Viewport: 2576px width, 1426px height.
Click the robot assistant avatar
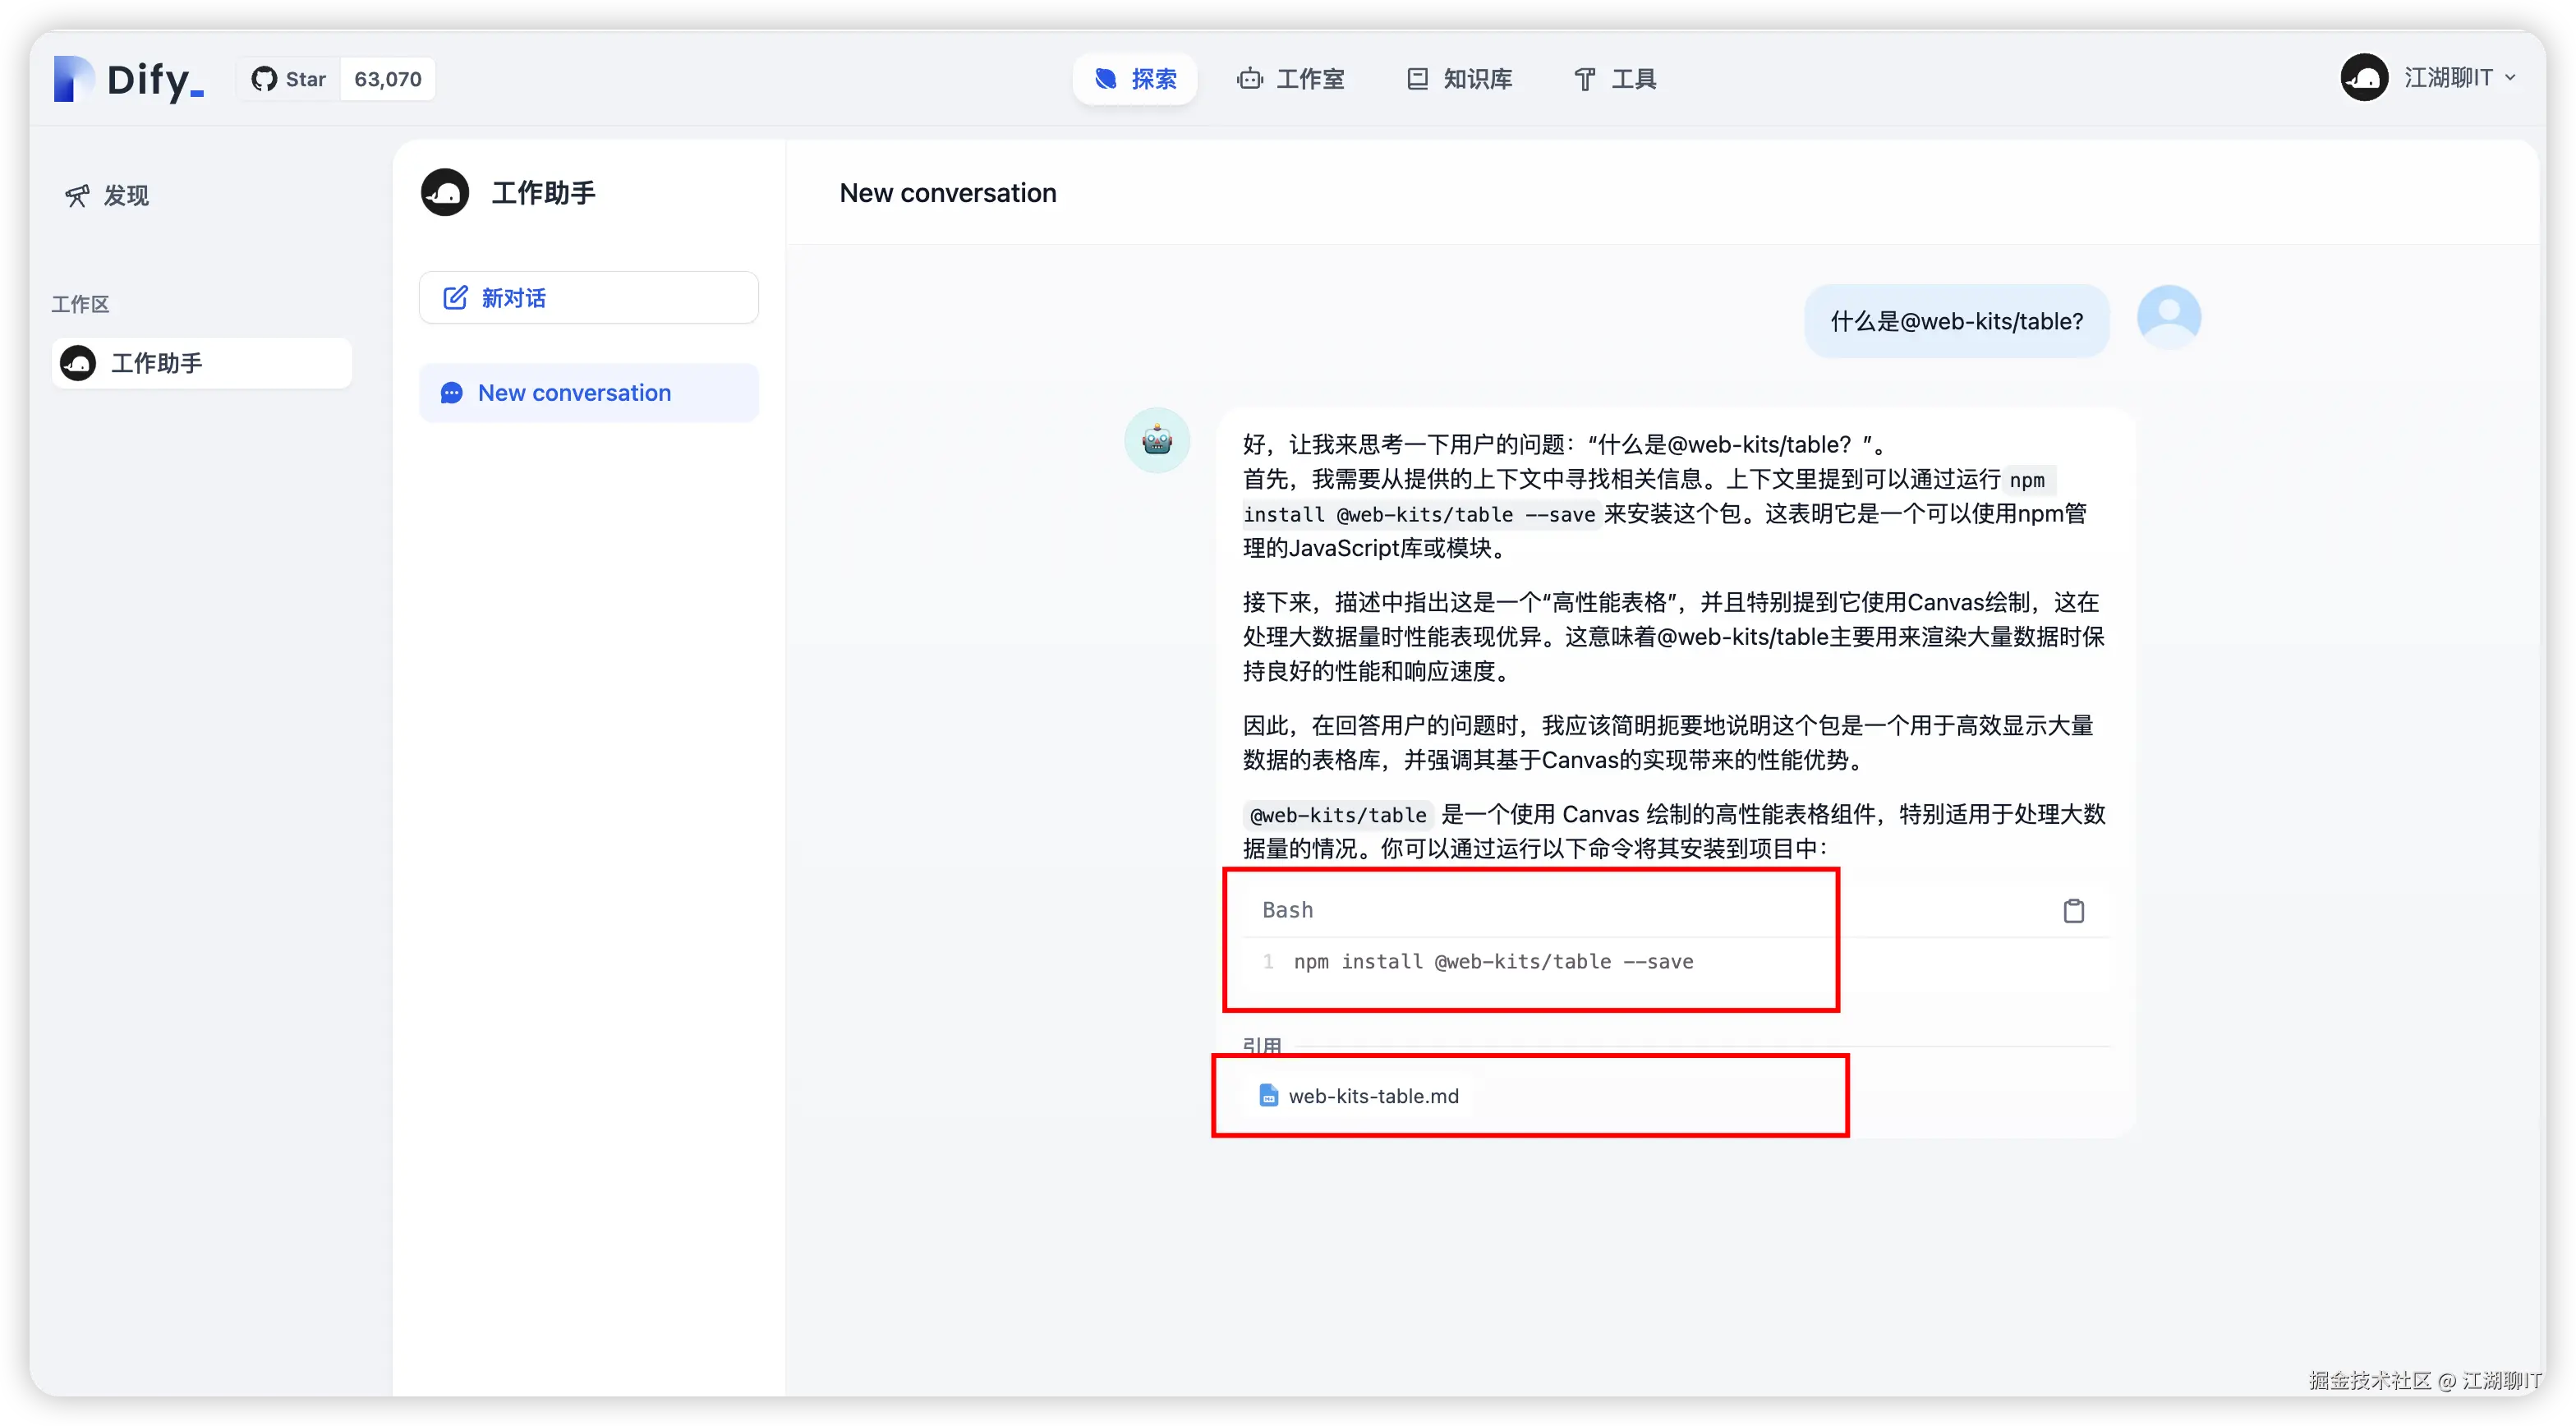point(1157,440)
